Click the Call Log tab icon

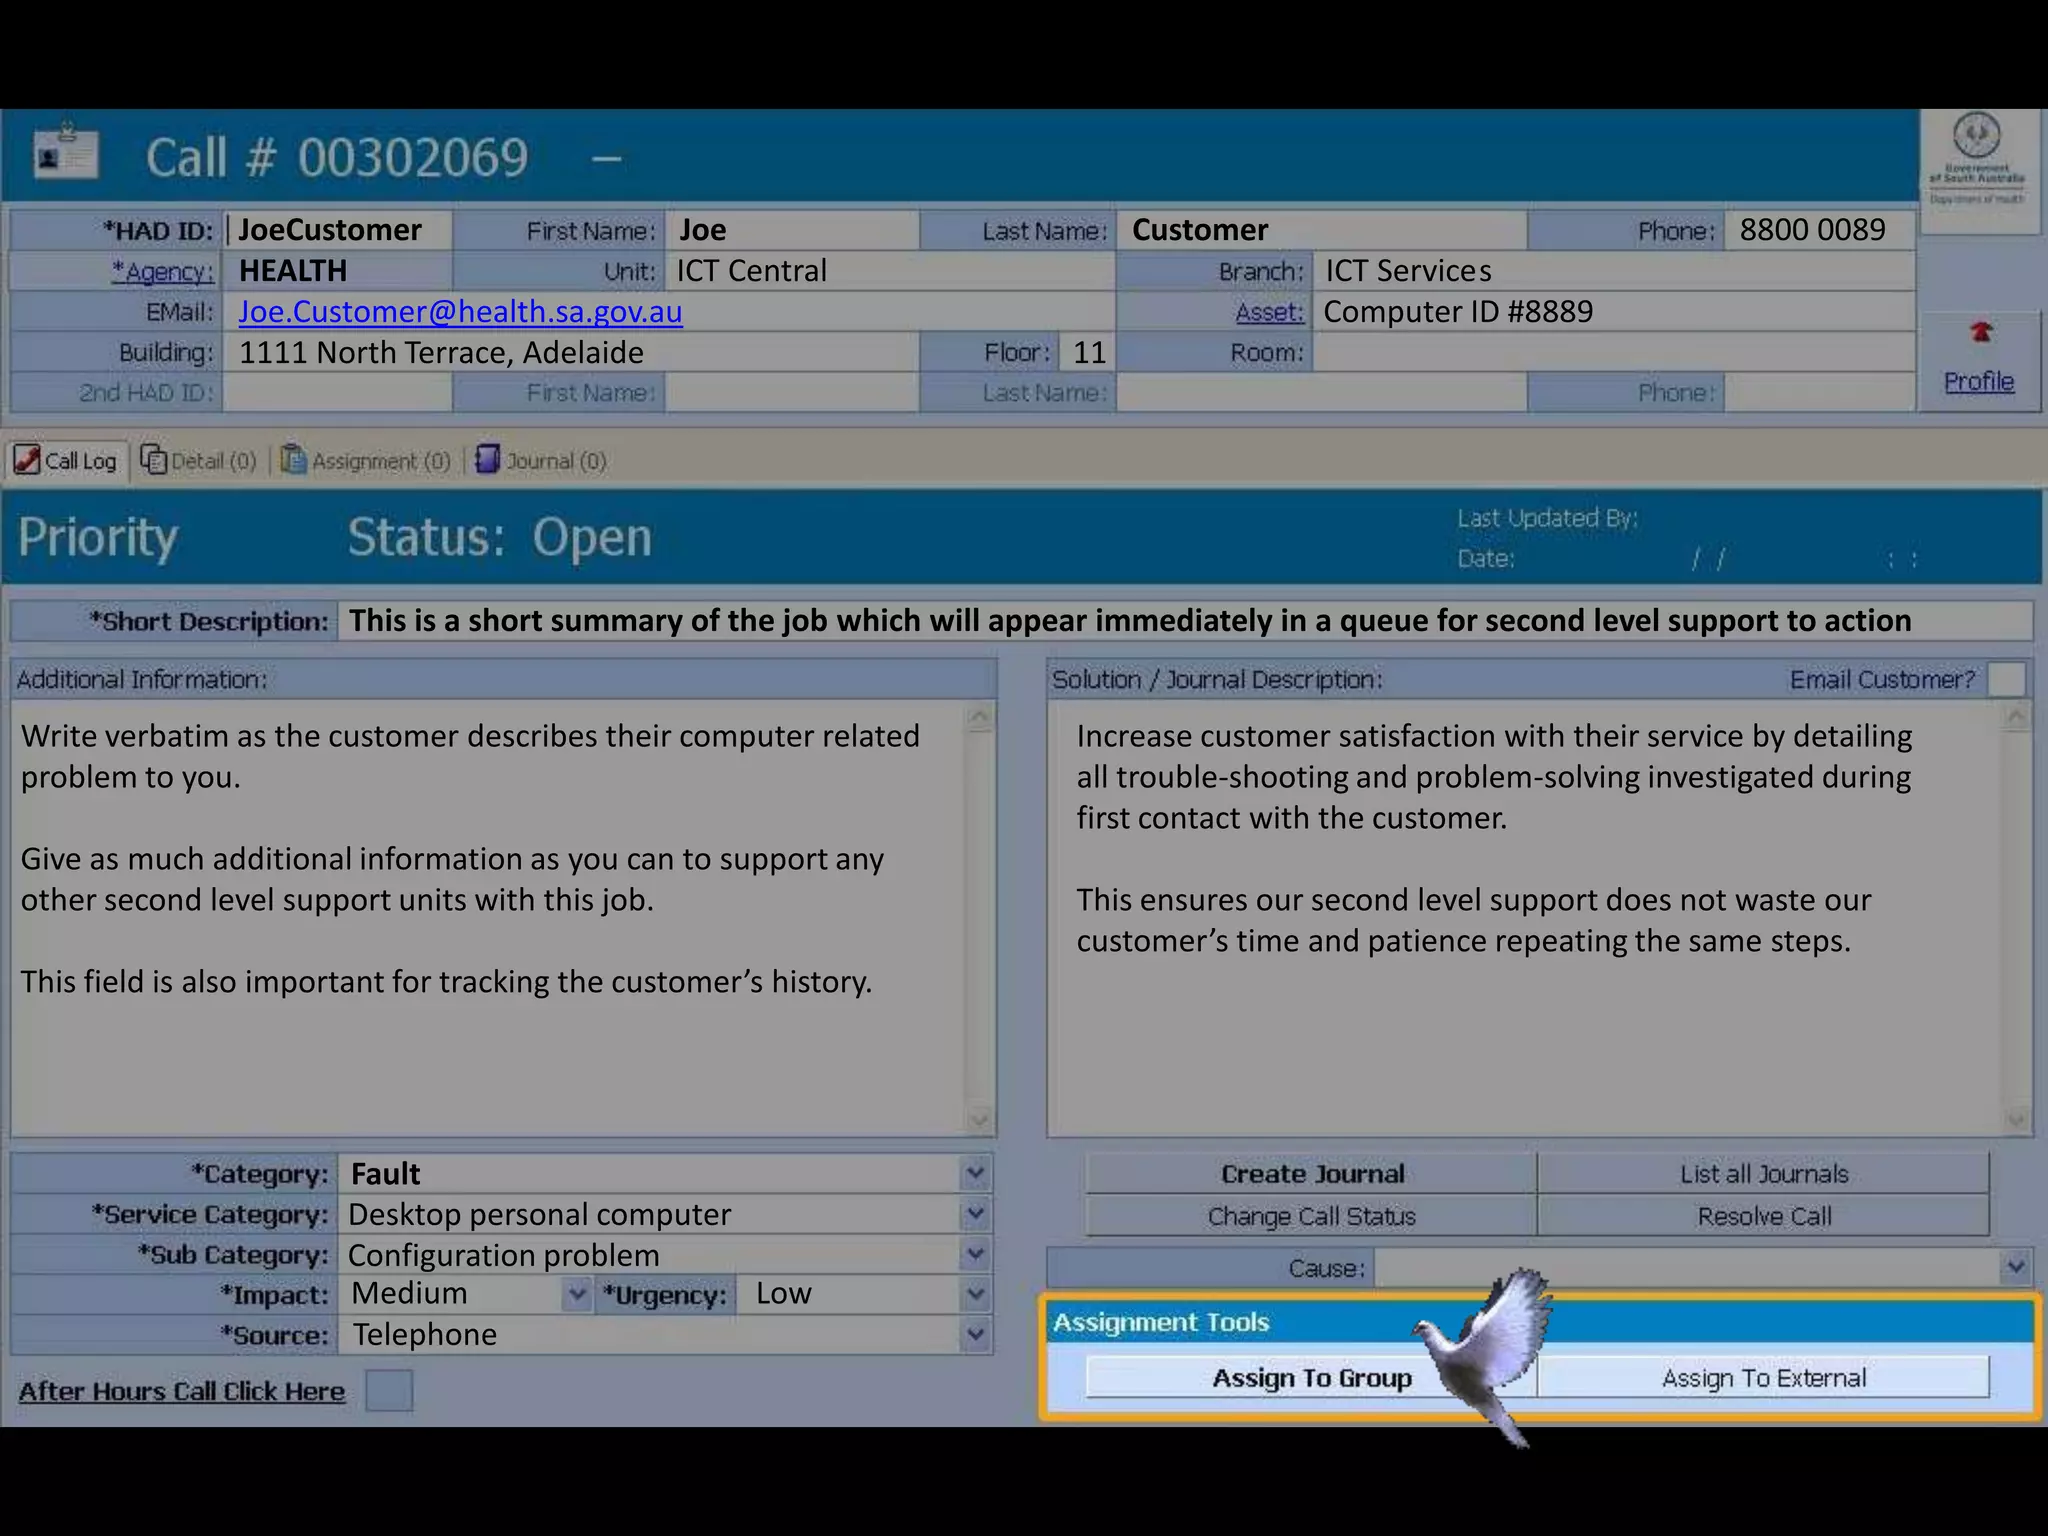[28, 460]
